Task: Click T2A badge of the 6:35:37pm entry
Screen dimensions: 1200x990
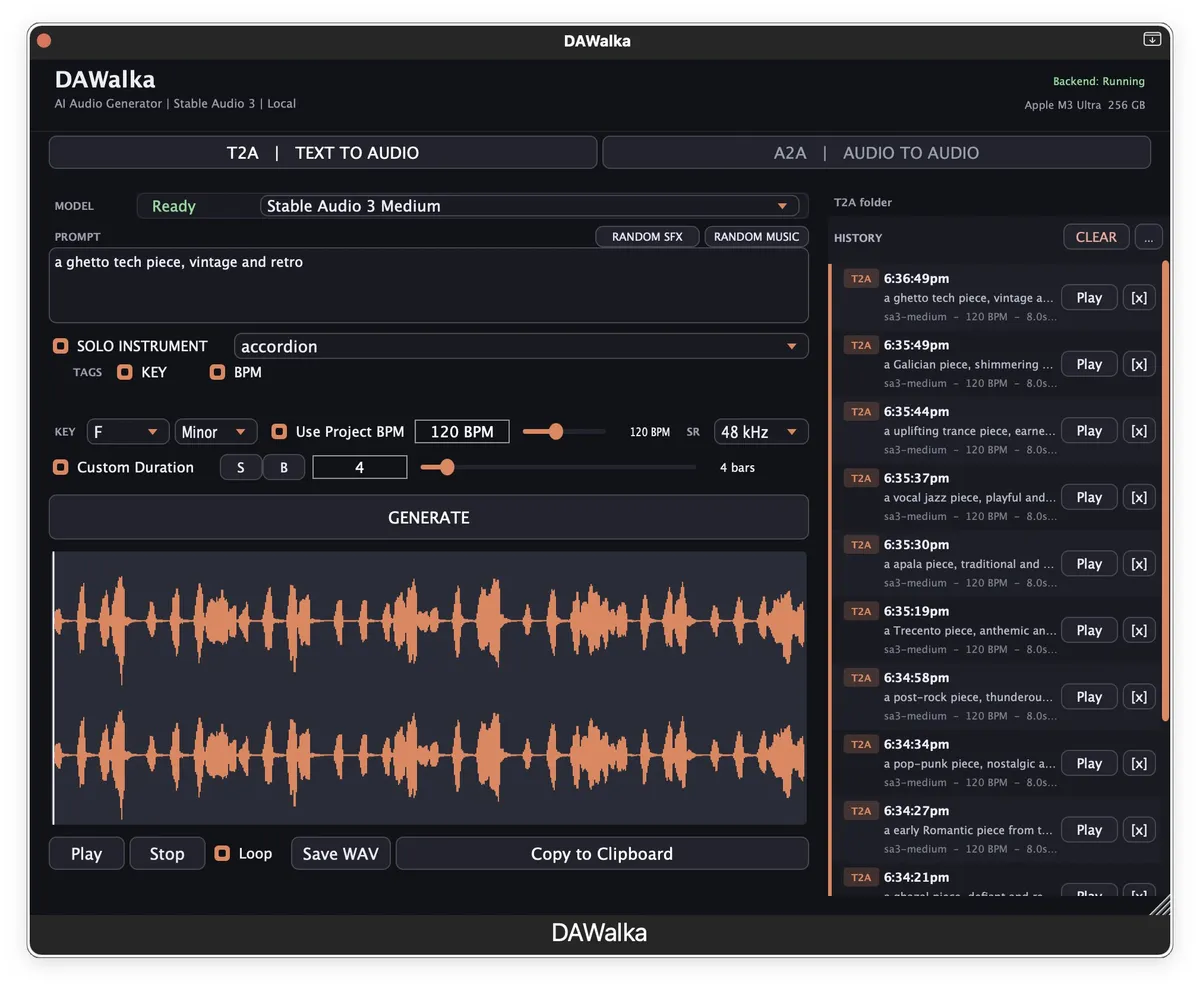Action: (861, 478)
